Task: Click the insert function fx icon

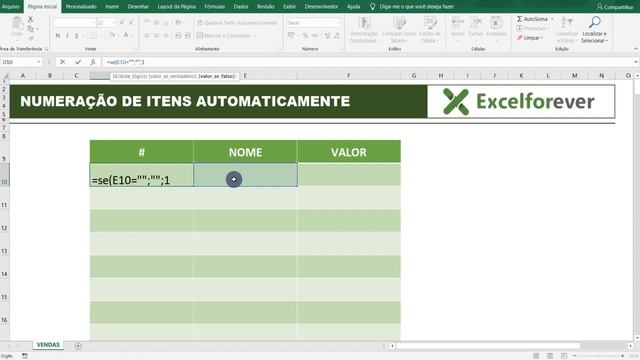Action: [93, 62]
